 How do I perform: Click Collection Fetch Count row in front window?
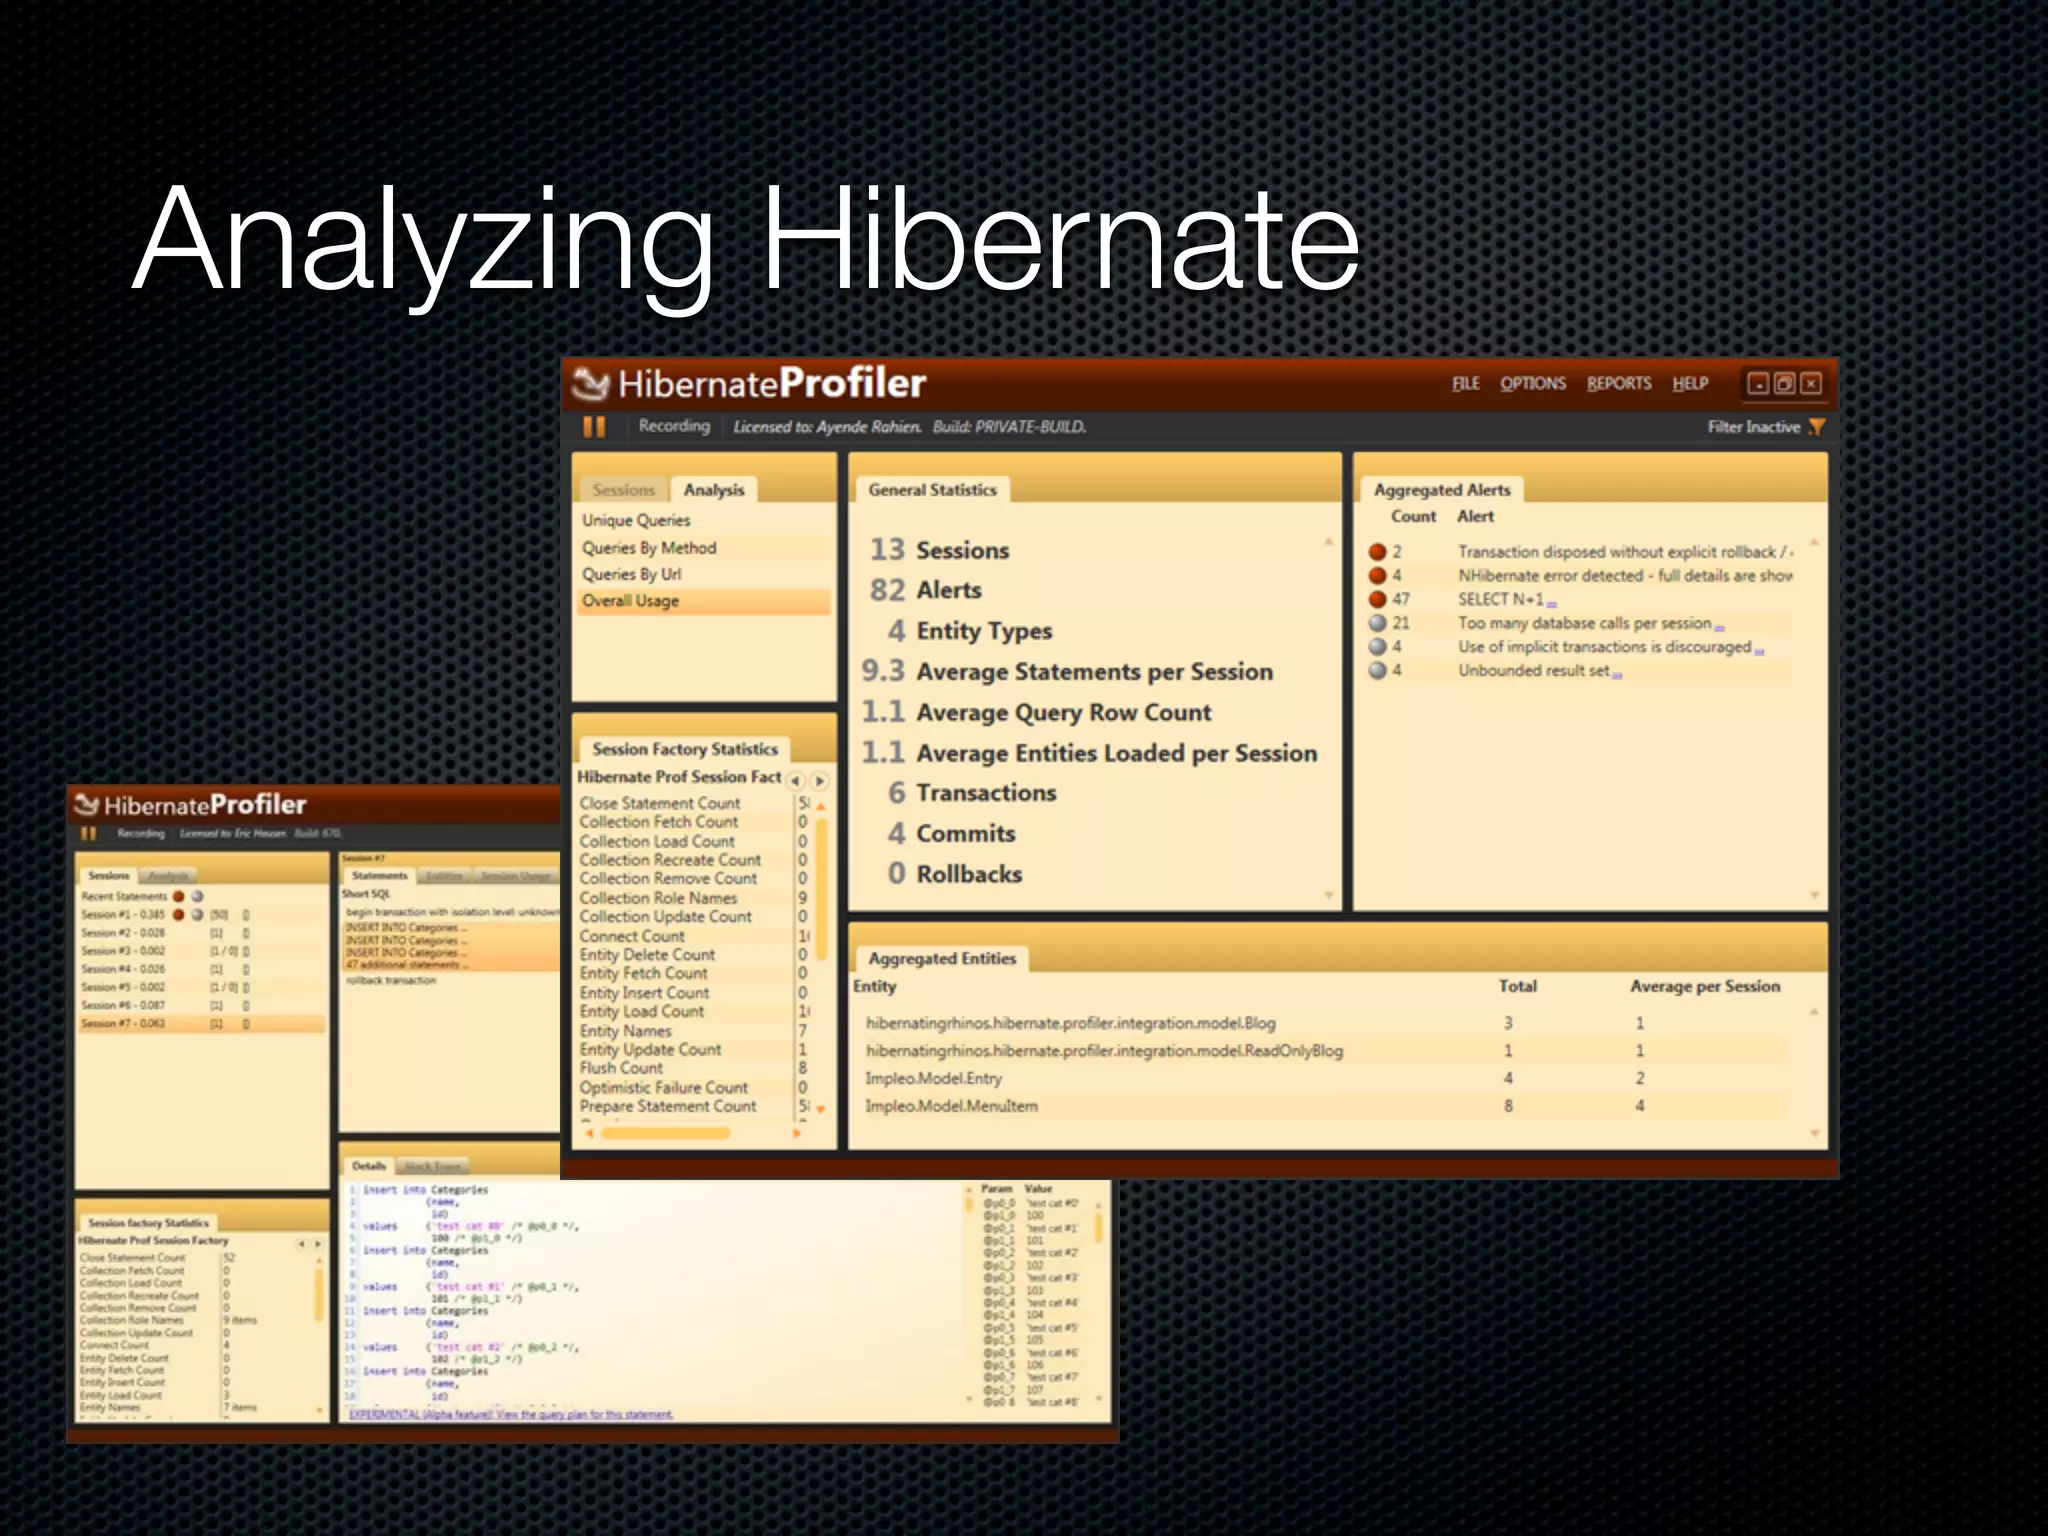coord(694,822)
